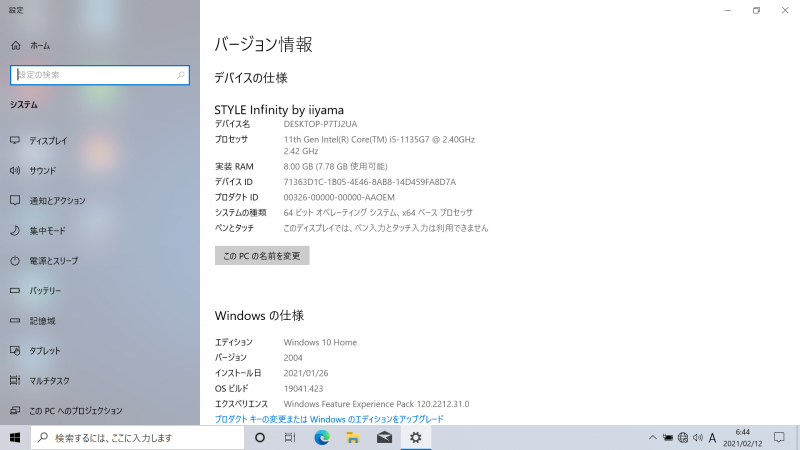Open the clock showing 6:44 2021/02/12
Image resolution: width=800 pixels, height=450 pixels.
pos(742,438)
